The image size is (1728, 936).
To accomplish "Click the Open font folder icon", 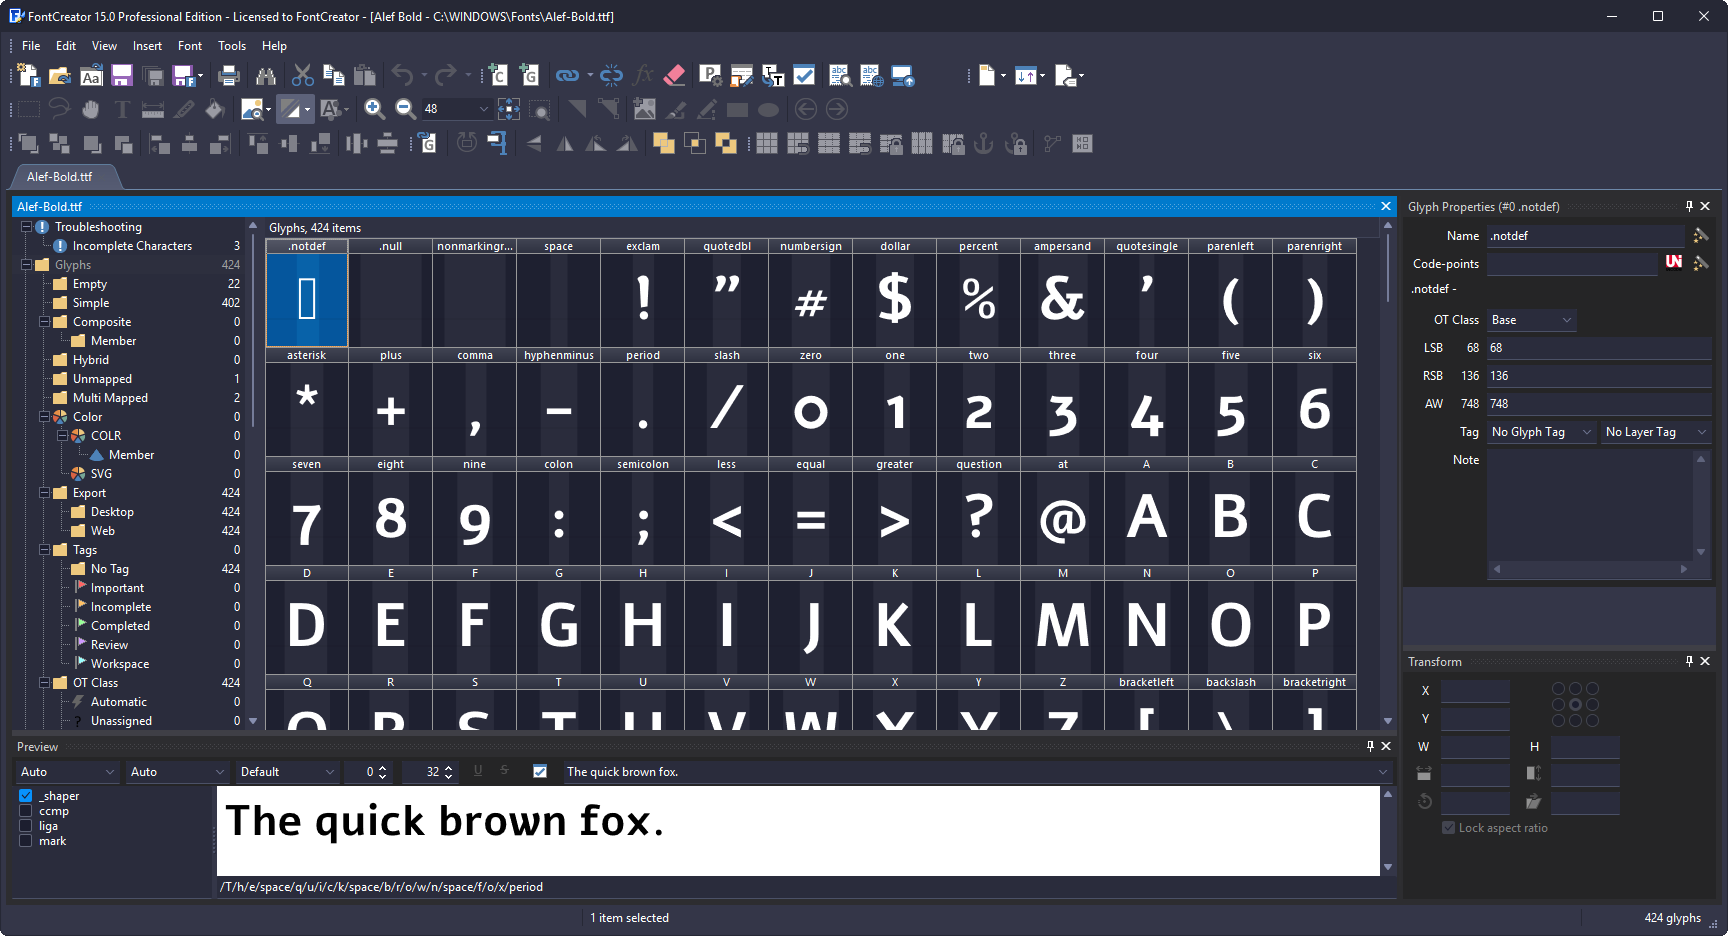I will point(60,76).
